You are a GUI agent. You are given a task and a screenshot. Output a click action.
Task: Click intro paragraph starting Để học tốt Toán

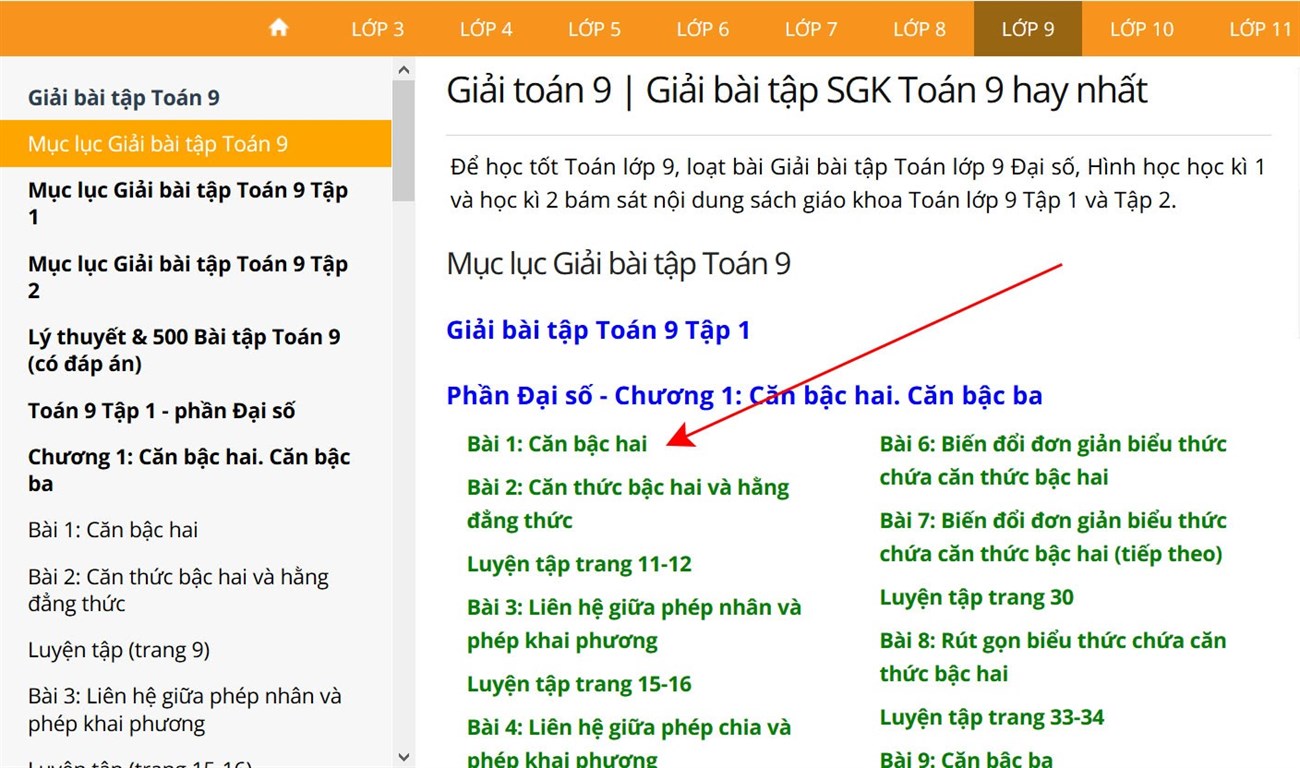(x=858, y=183)
